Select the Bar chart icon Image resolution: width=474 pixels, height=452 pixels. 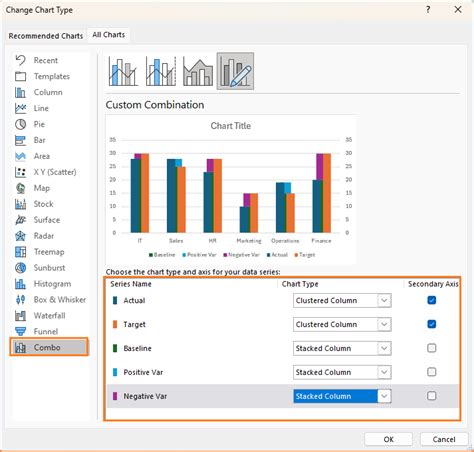click(x=20, y=140)
